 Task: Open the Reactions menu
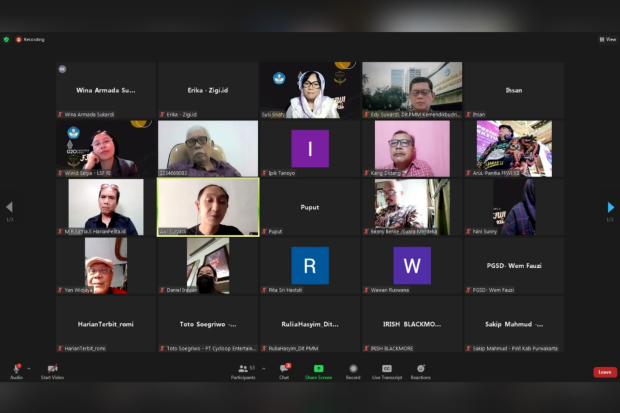[x=420, y=369]
